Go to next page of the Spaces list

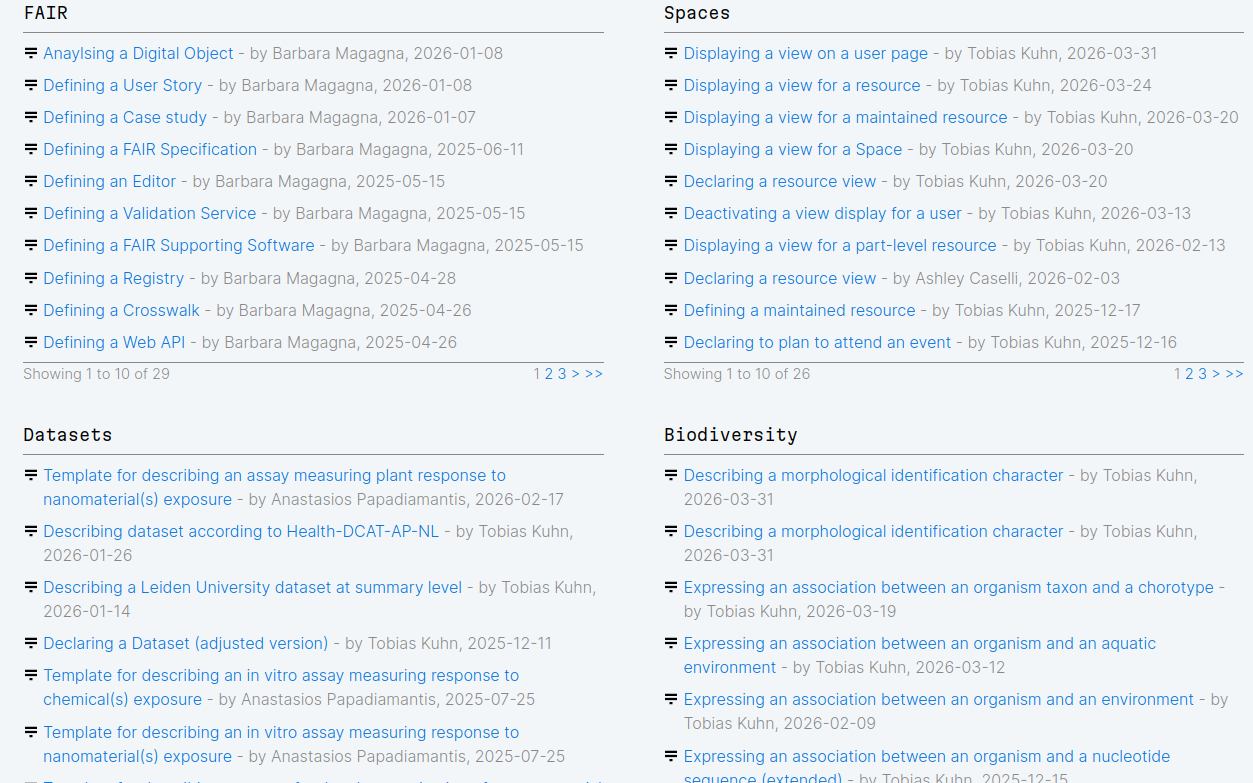point(1216,374)
